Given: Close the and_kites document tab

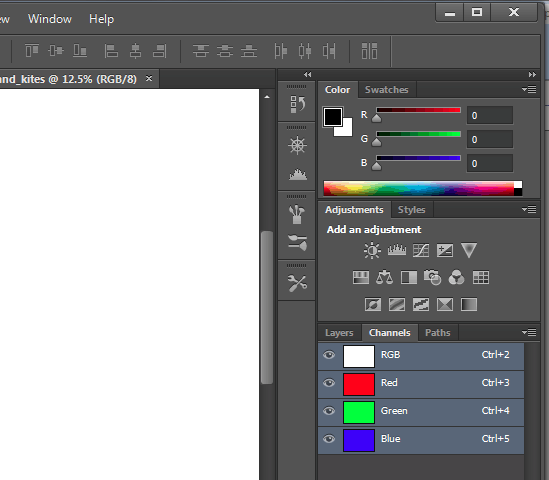Looking at the screenshot, I should click(149, 78).
